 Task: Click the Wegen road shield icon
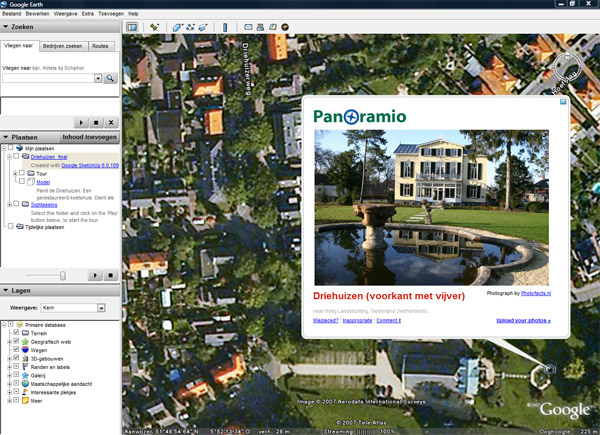[x=25, y=350]
